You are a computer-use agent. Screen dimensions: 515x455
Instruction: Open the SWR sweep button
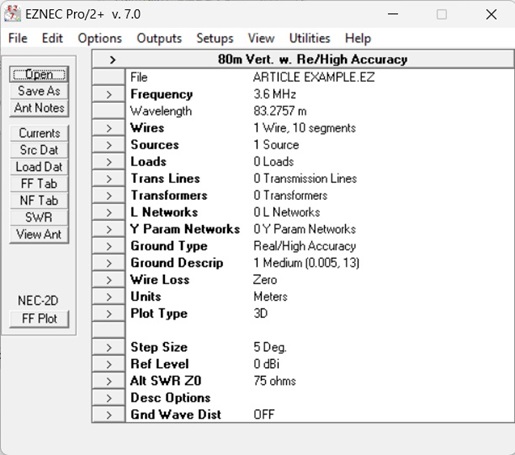(39, 217)
